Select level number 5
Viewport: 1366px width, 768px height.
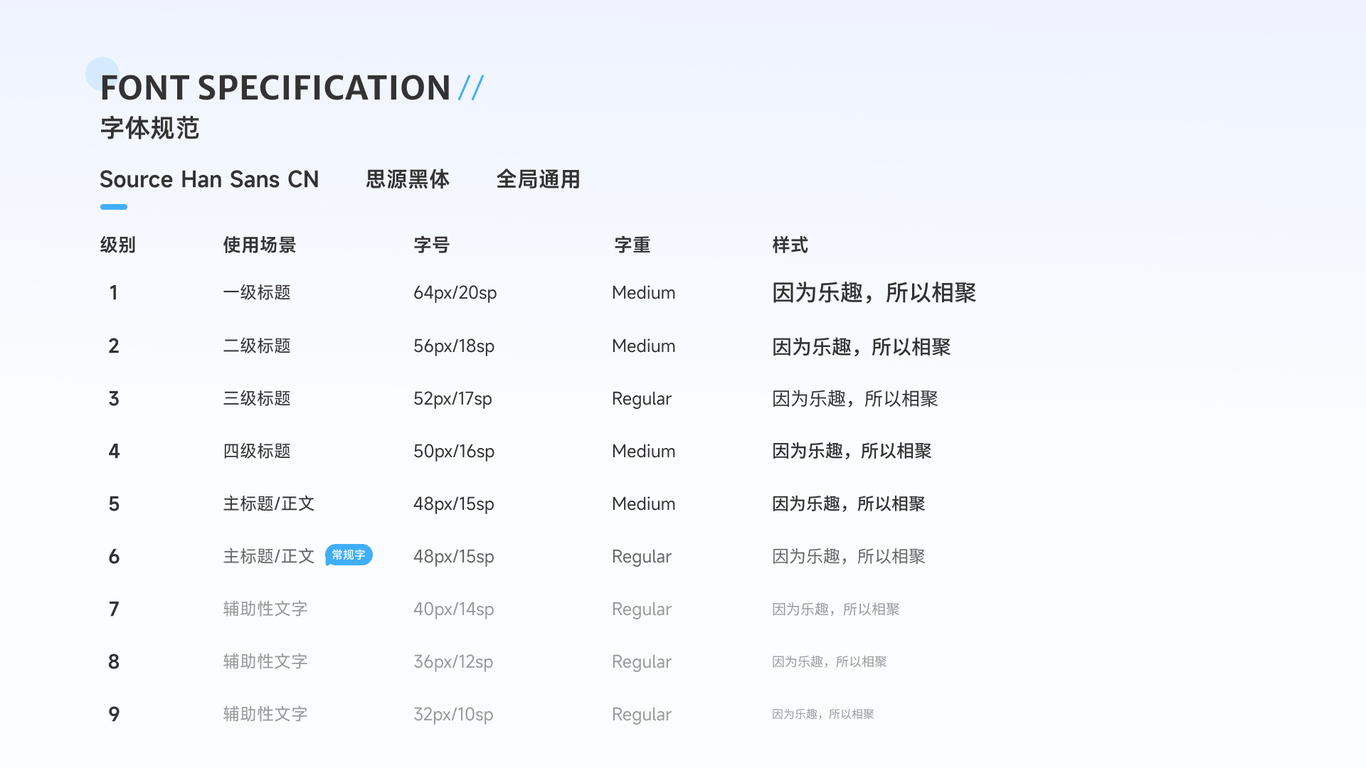[x=114, y=504]
